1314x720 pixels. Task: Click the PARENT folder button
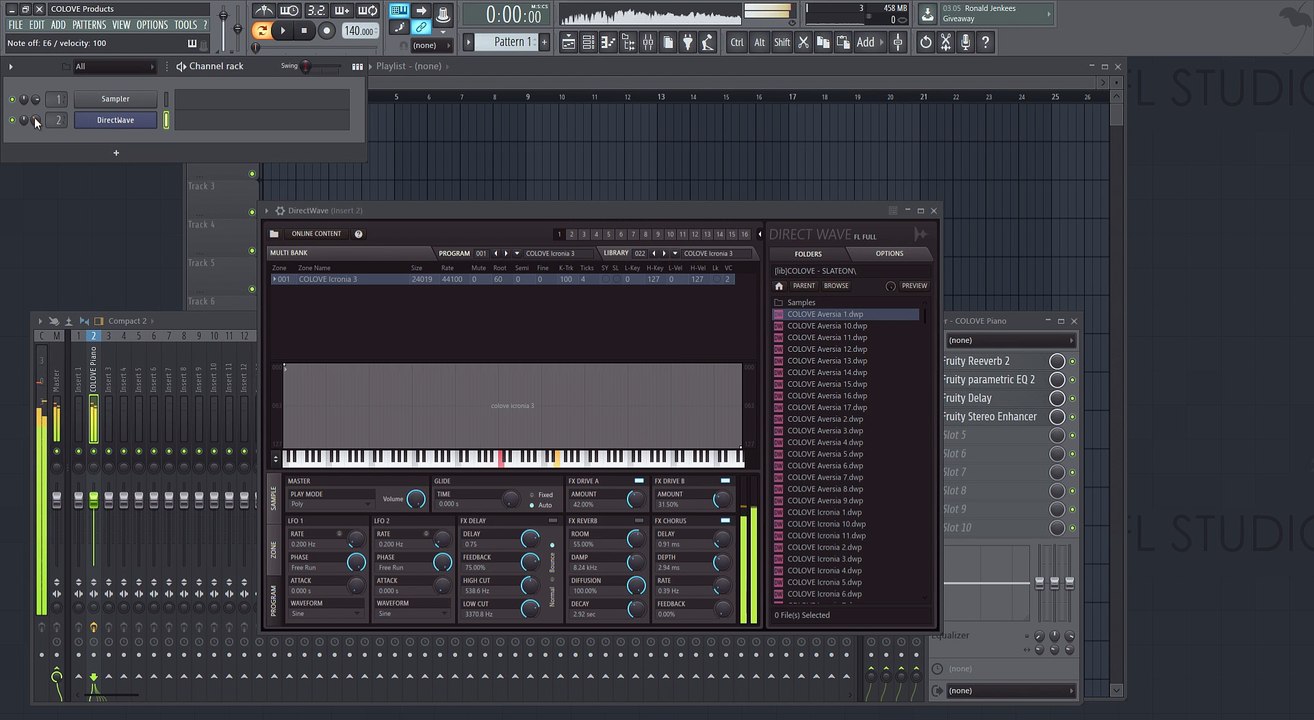[x=804, y=286]
